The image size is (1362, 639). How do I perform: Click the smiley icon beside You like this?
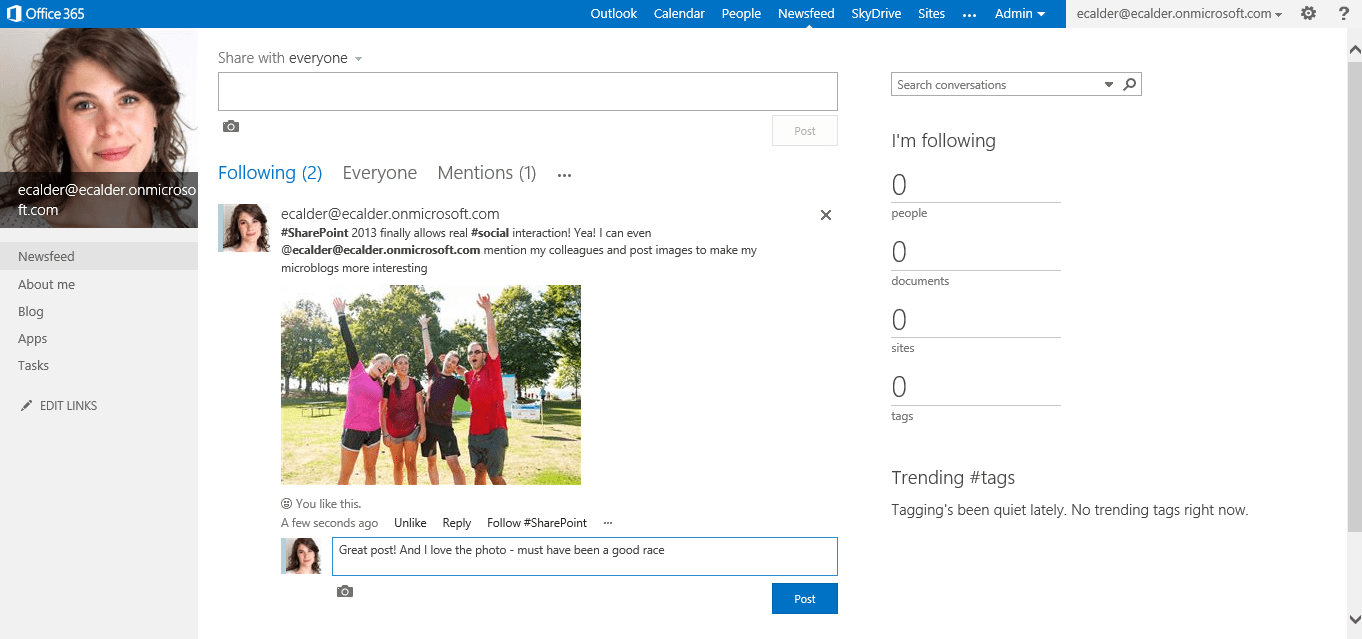click(x=286, y=504)
